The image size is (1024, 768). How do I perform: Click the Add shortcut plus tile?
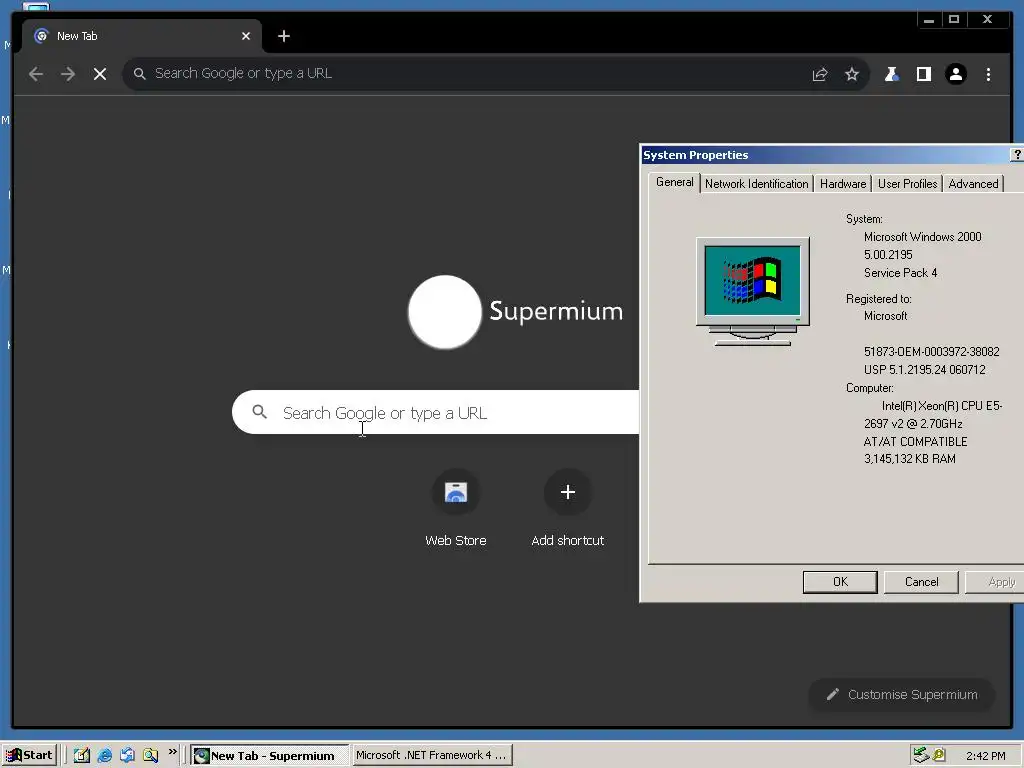coord(568,492)
